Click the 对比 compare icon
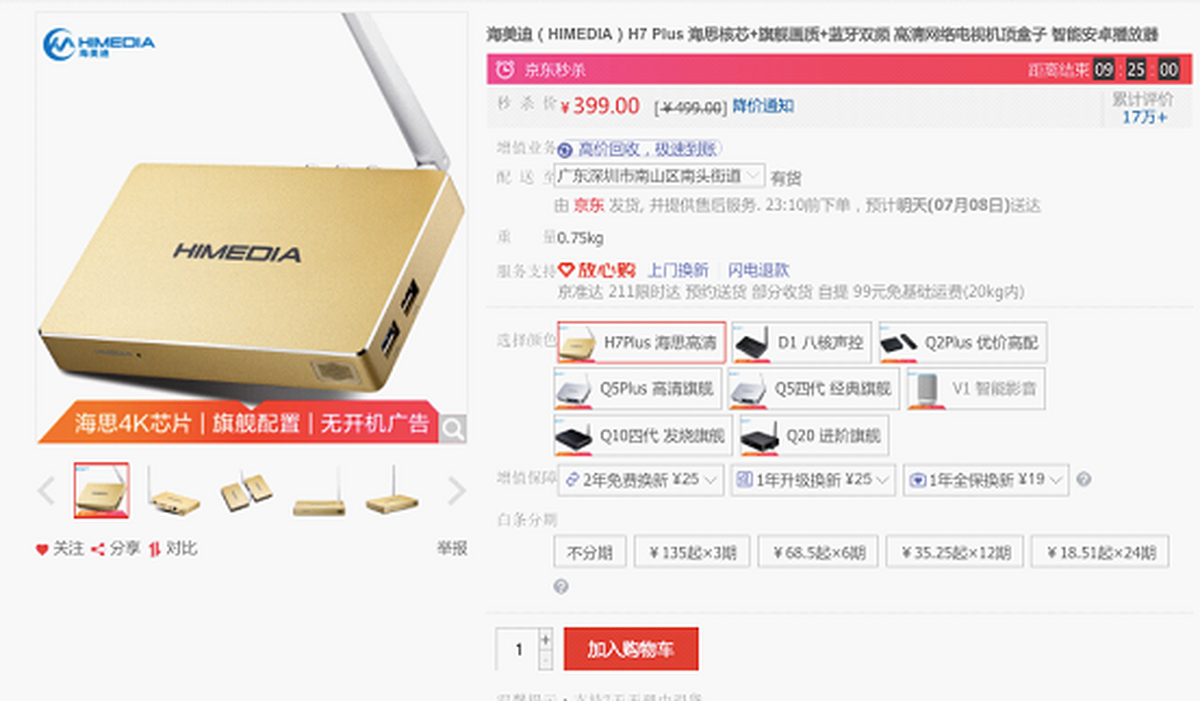This screenshot has width=1200, height=701. [155, 549]
